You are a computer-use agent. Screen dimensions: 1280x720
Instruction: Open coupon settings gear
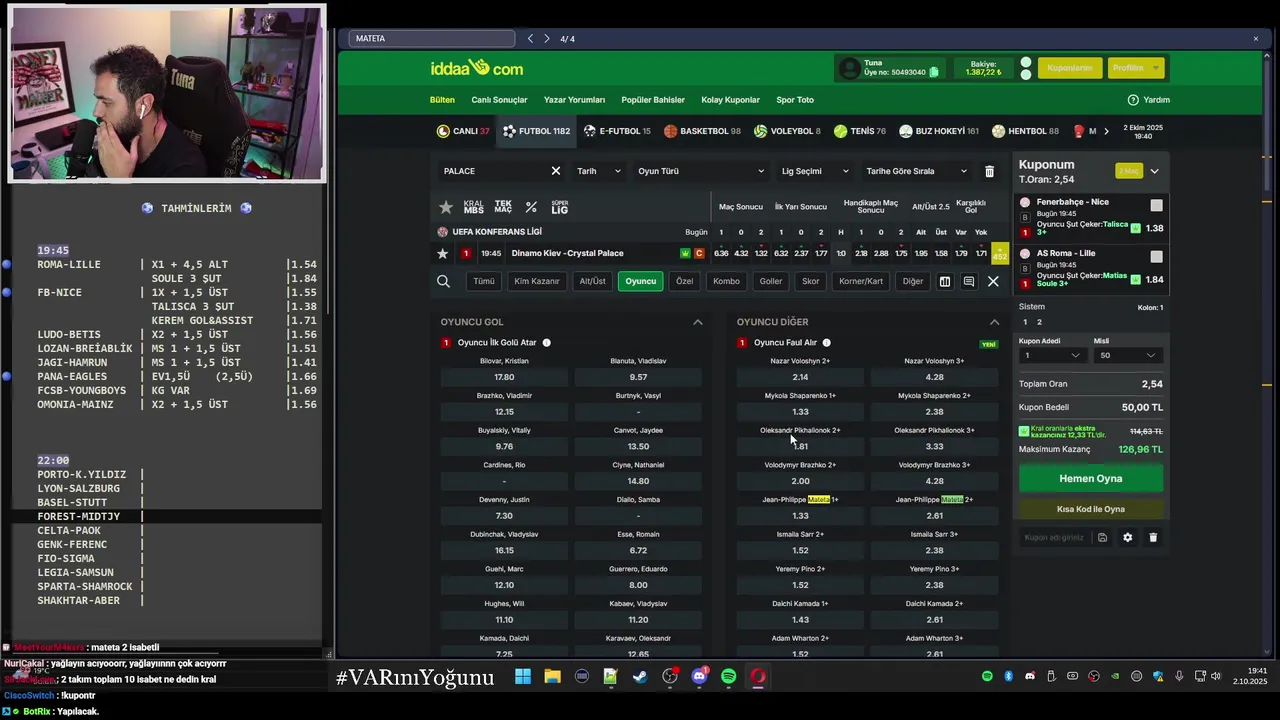coord(1127,538)
